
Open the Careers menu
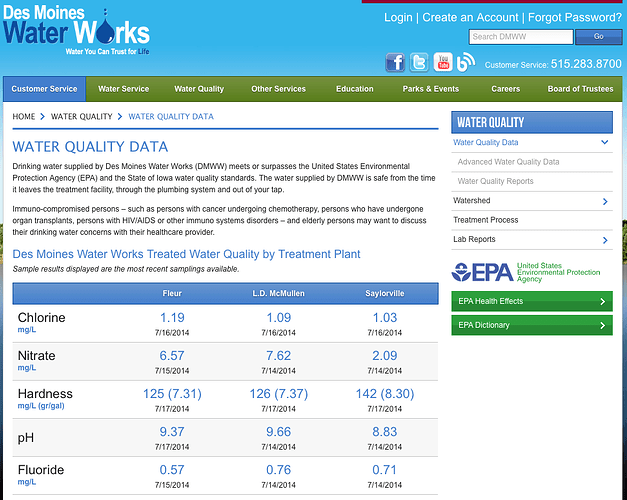[x=505, y=89]
